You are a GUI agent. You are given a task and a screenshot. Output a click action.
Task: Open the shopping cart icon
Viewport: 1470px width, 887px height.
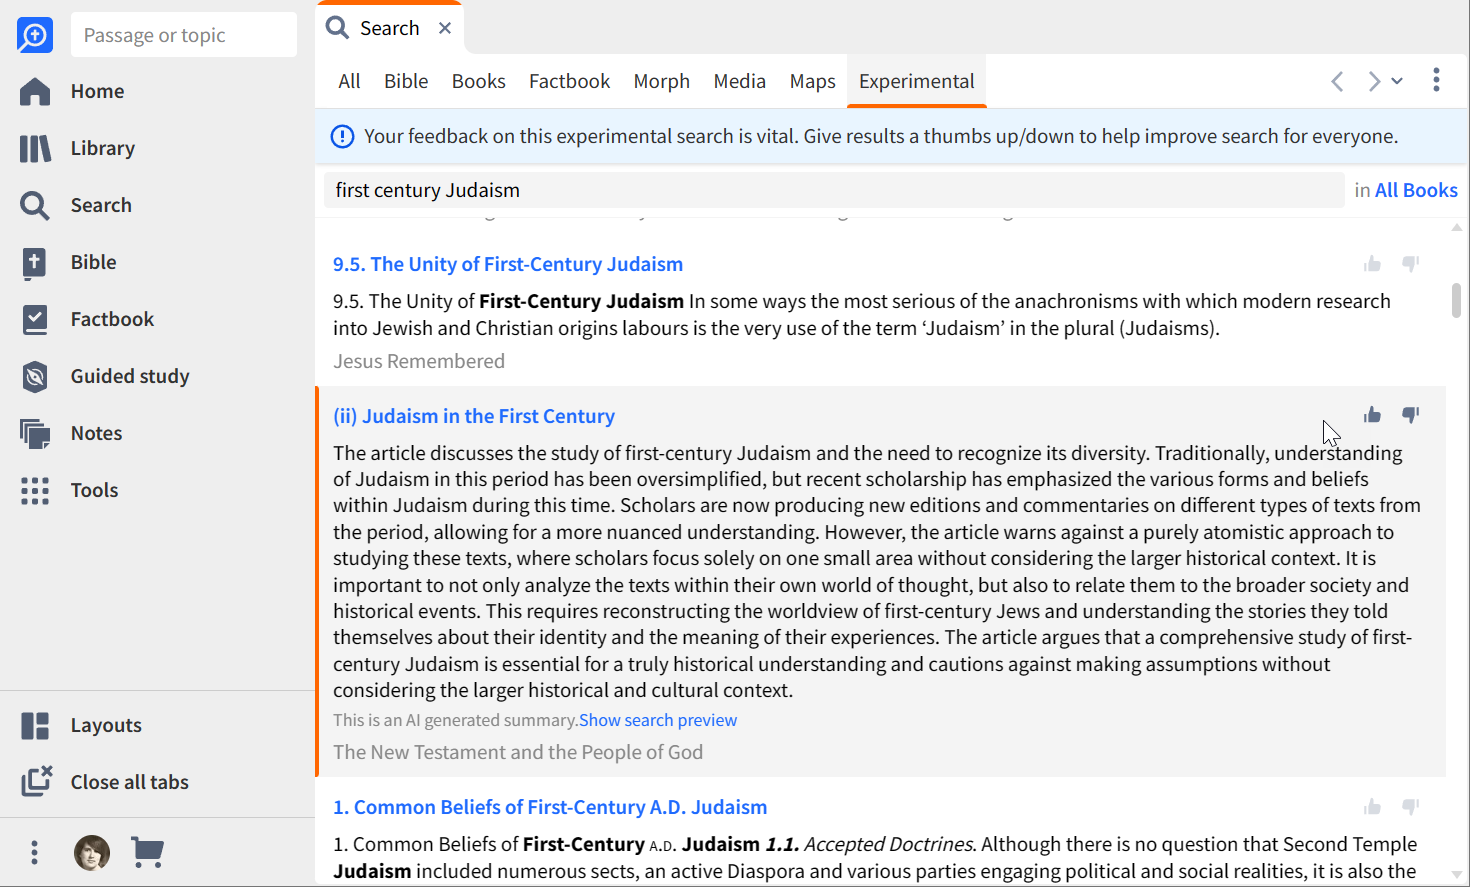point(148,852)
